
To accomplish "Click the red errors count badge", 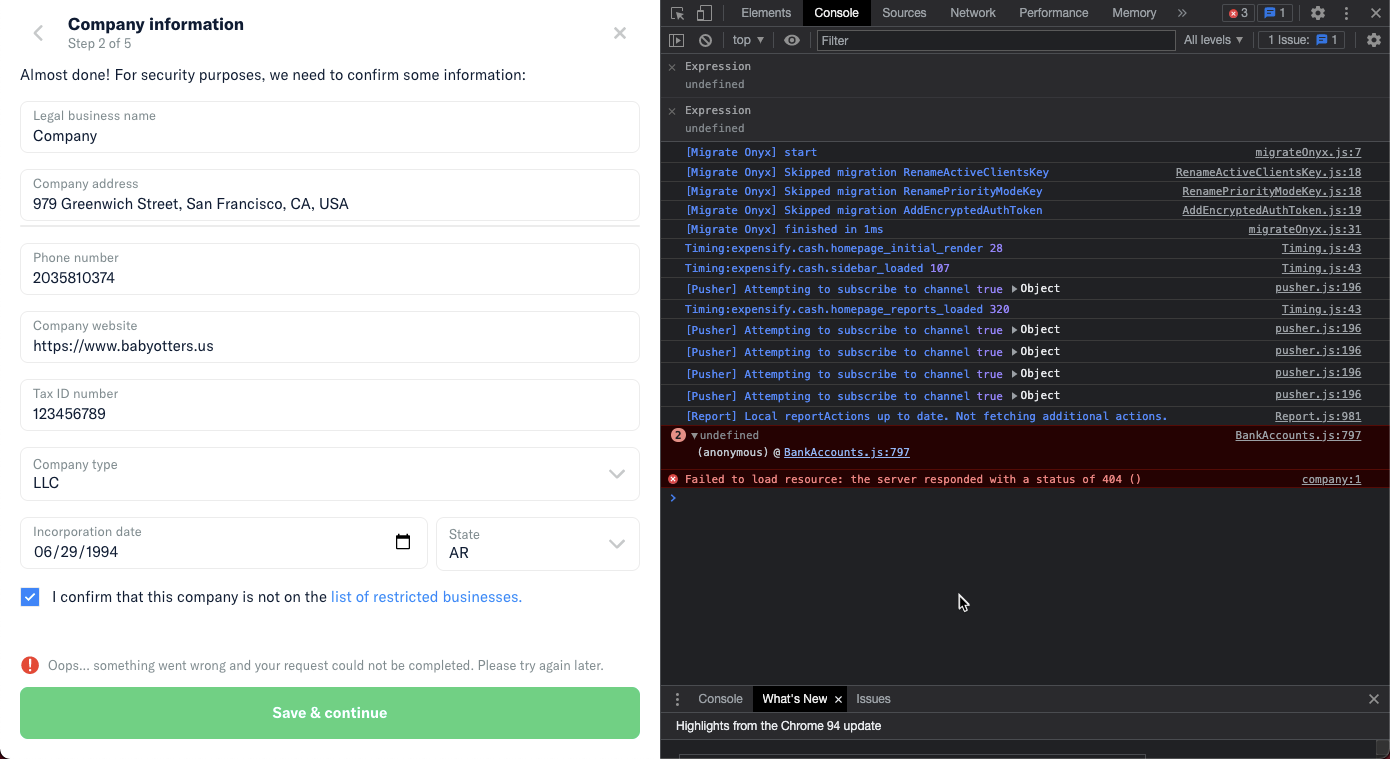I will pos(1238,13).
